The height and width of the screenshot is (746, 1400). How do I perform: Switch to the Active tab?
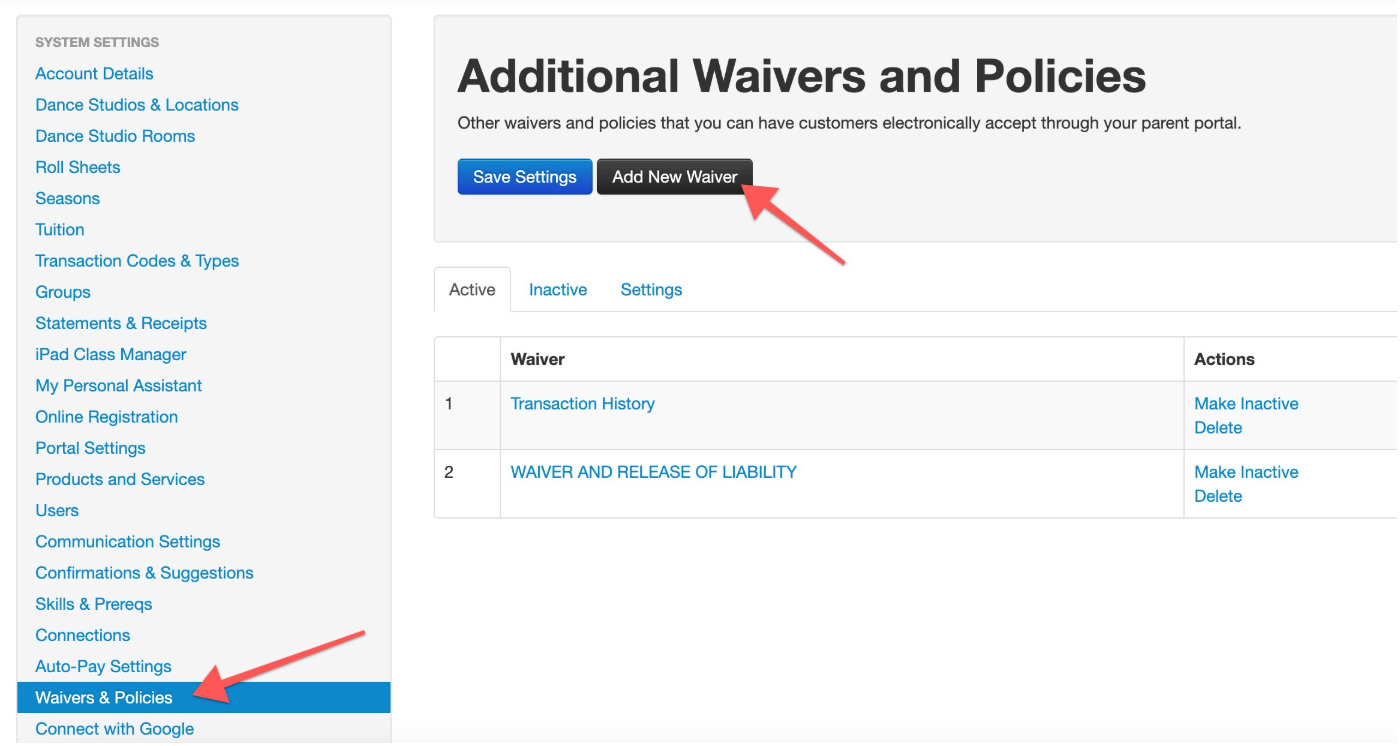coord(472,290)
